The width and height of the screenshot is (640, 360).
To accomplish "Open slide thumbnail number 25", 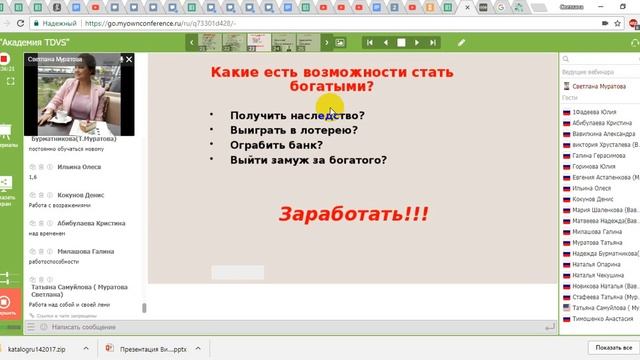I will point(308,42).
